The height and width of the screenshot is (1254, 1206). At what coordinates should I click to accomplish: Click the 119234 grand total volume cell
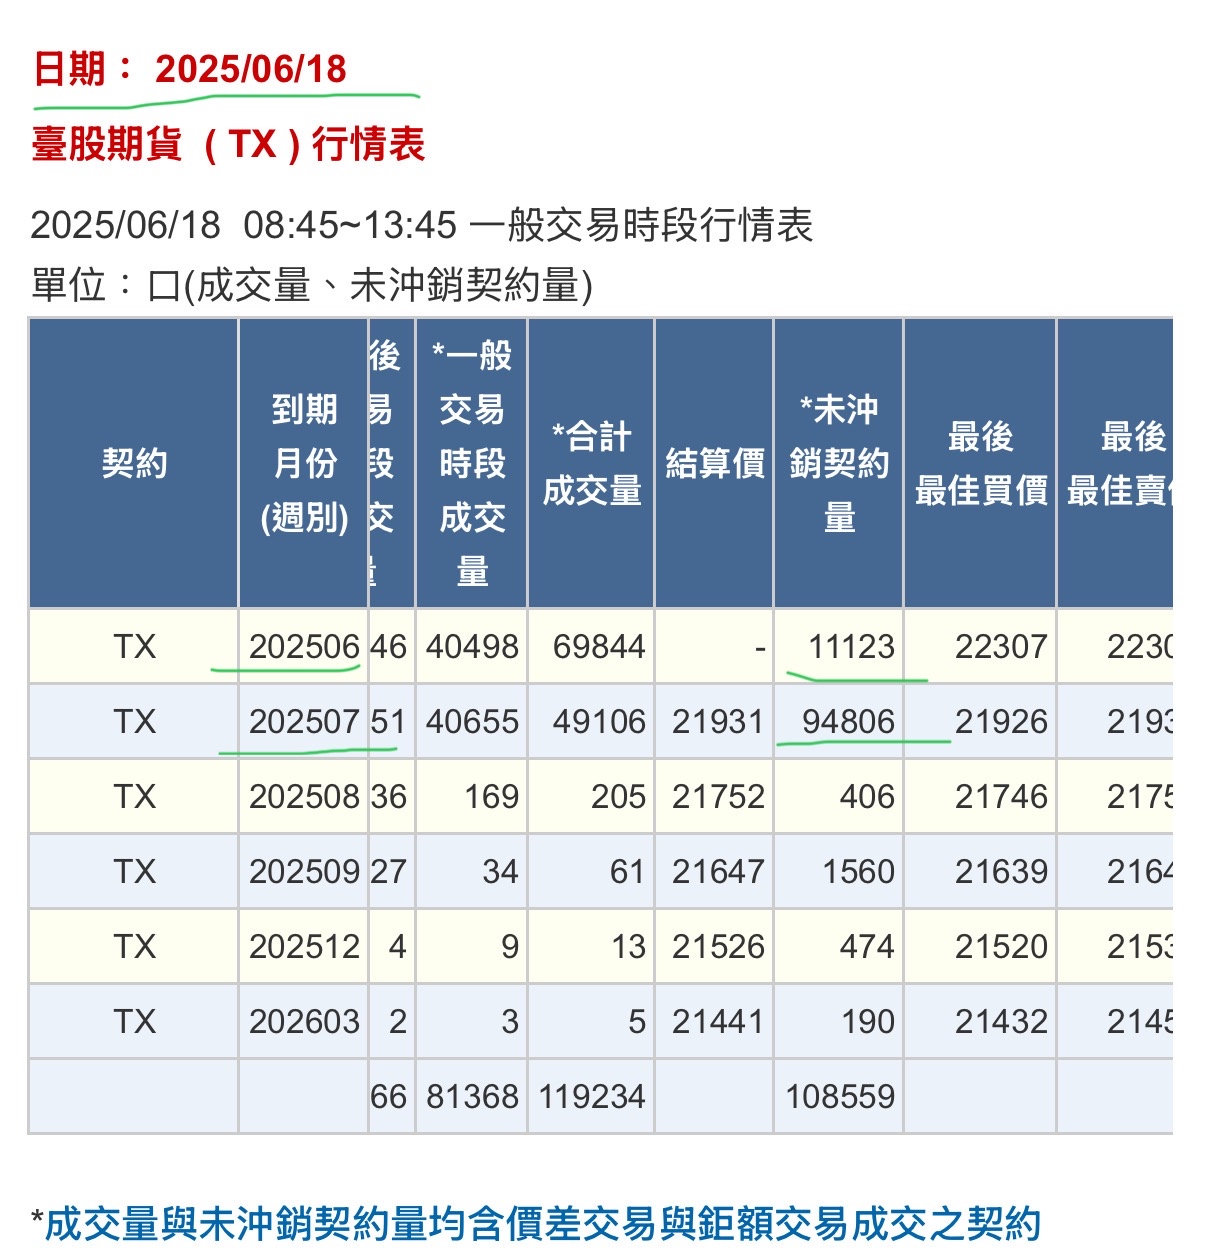pos(591,1097)
